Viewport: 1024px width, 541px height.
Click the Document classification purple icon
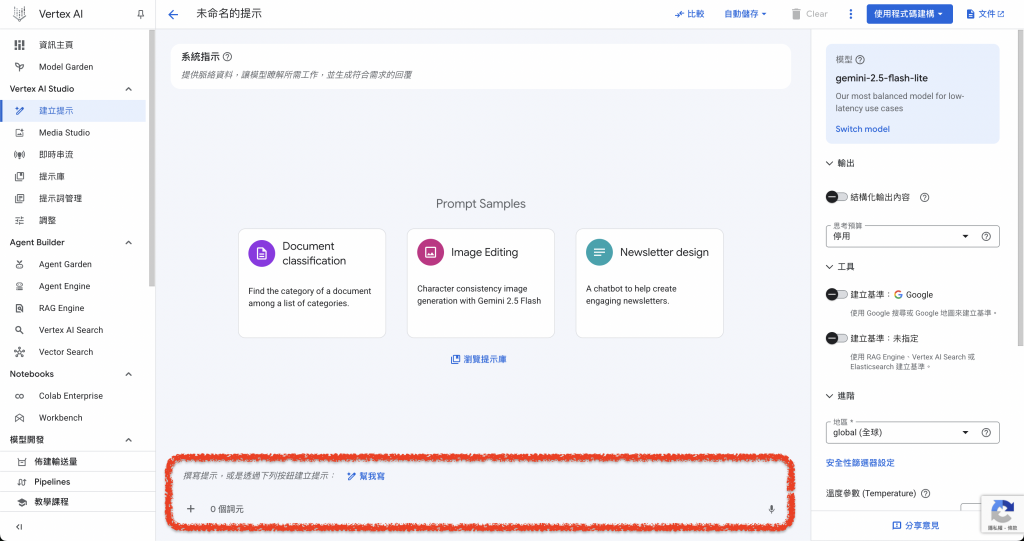point(261,253)
